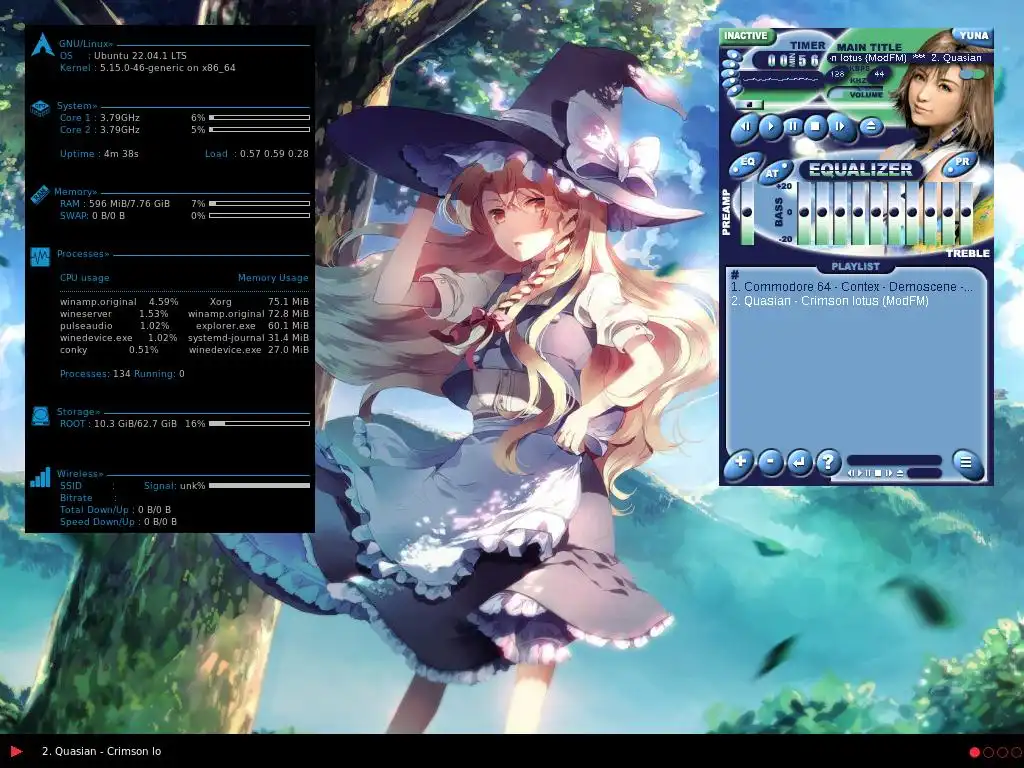Click the YUNA label badge
This screenshot has height=768, width=1024.
[x=973, y=35]
